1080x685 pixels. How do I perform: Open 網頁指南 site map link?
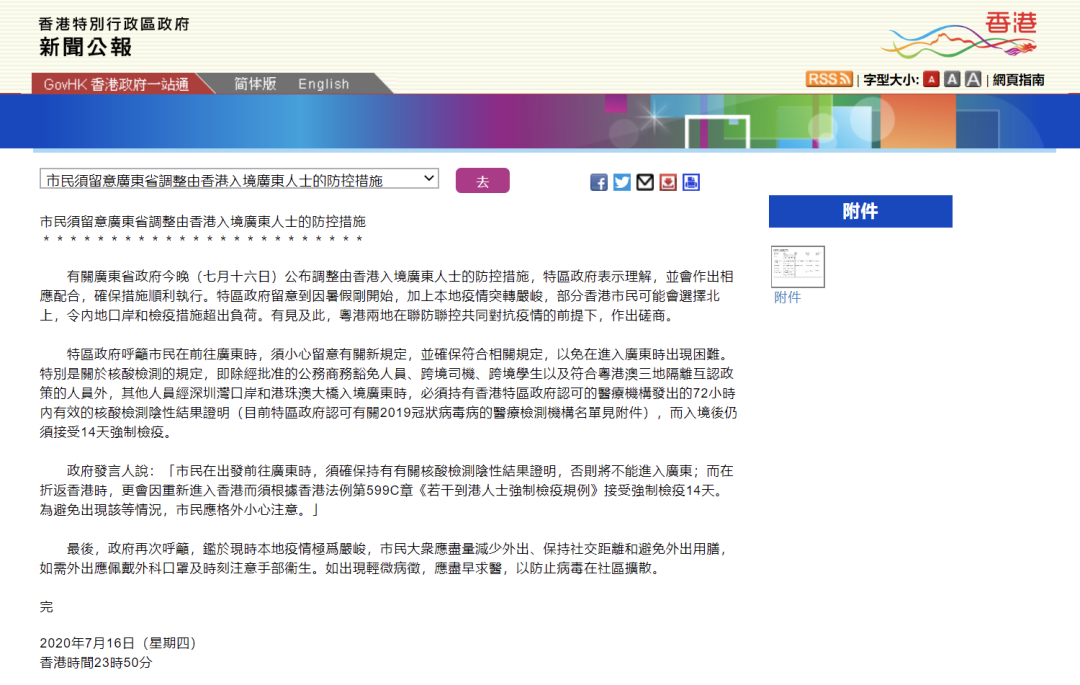point(1019,80)
